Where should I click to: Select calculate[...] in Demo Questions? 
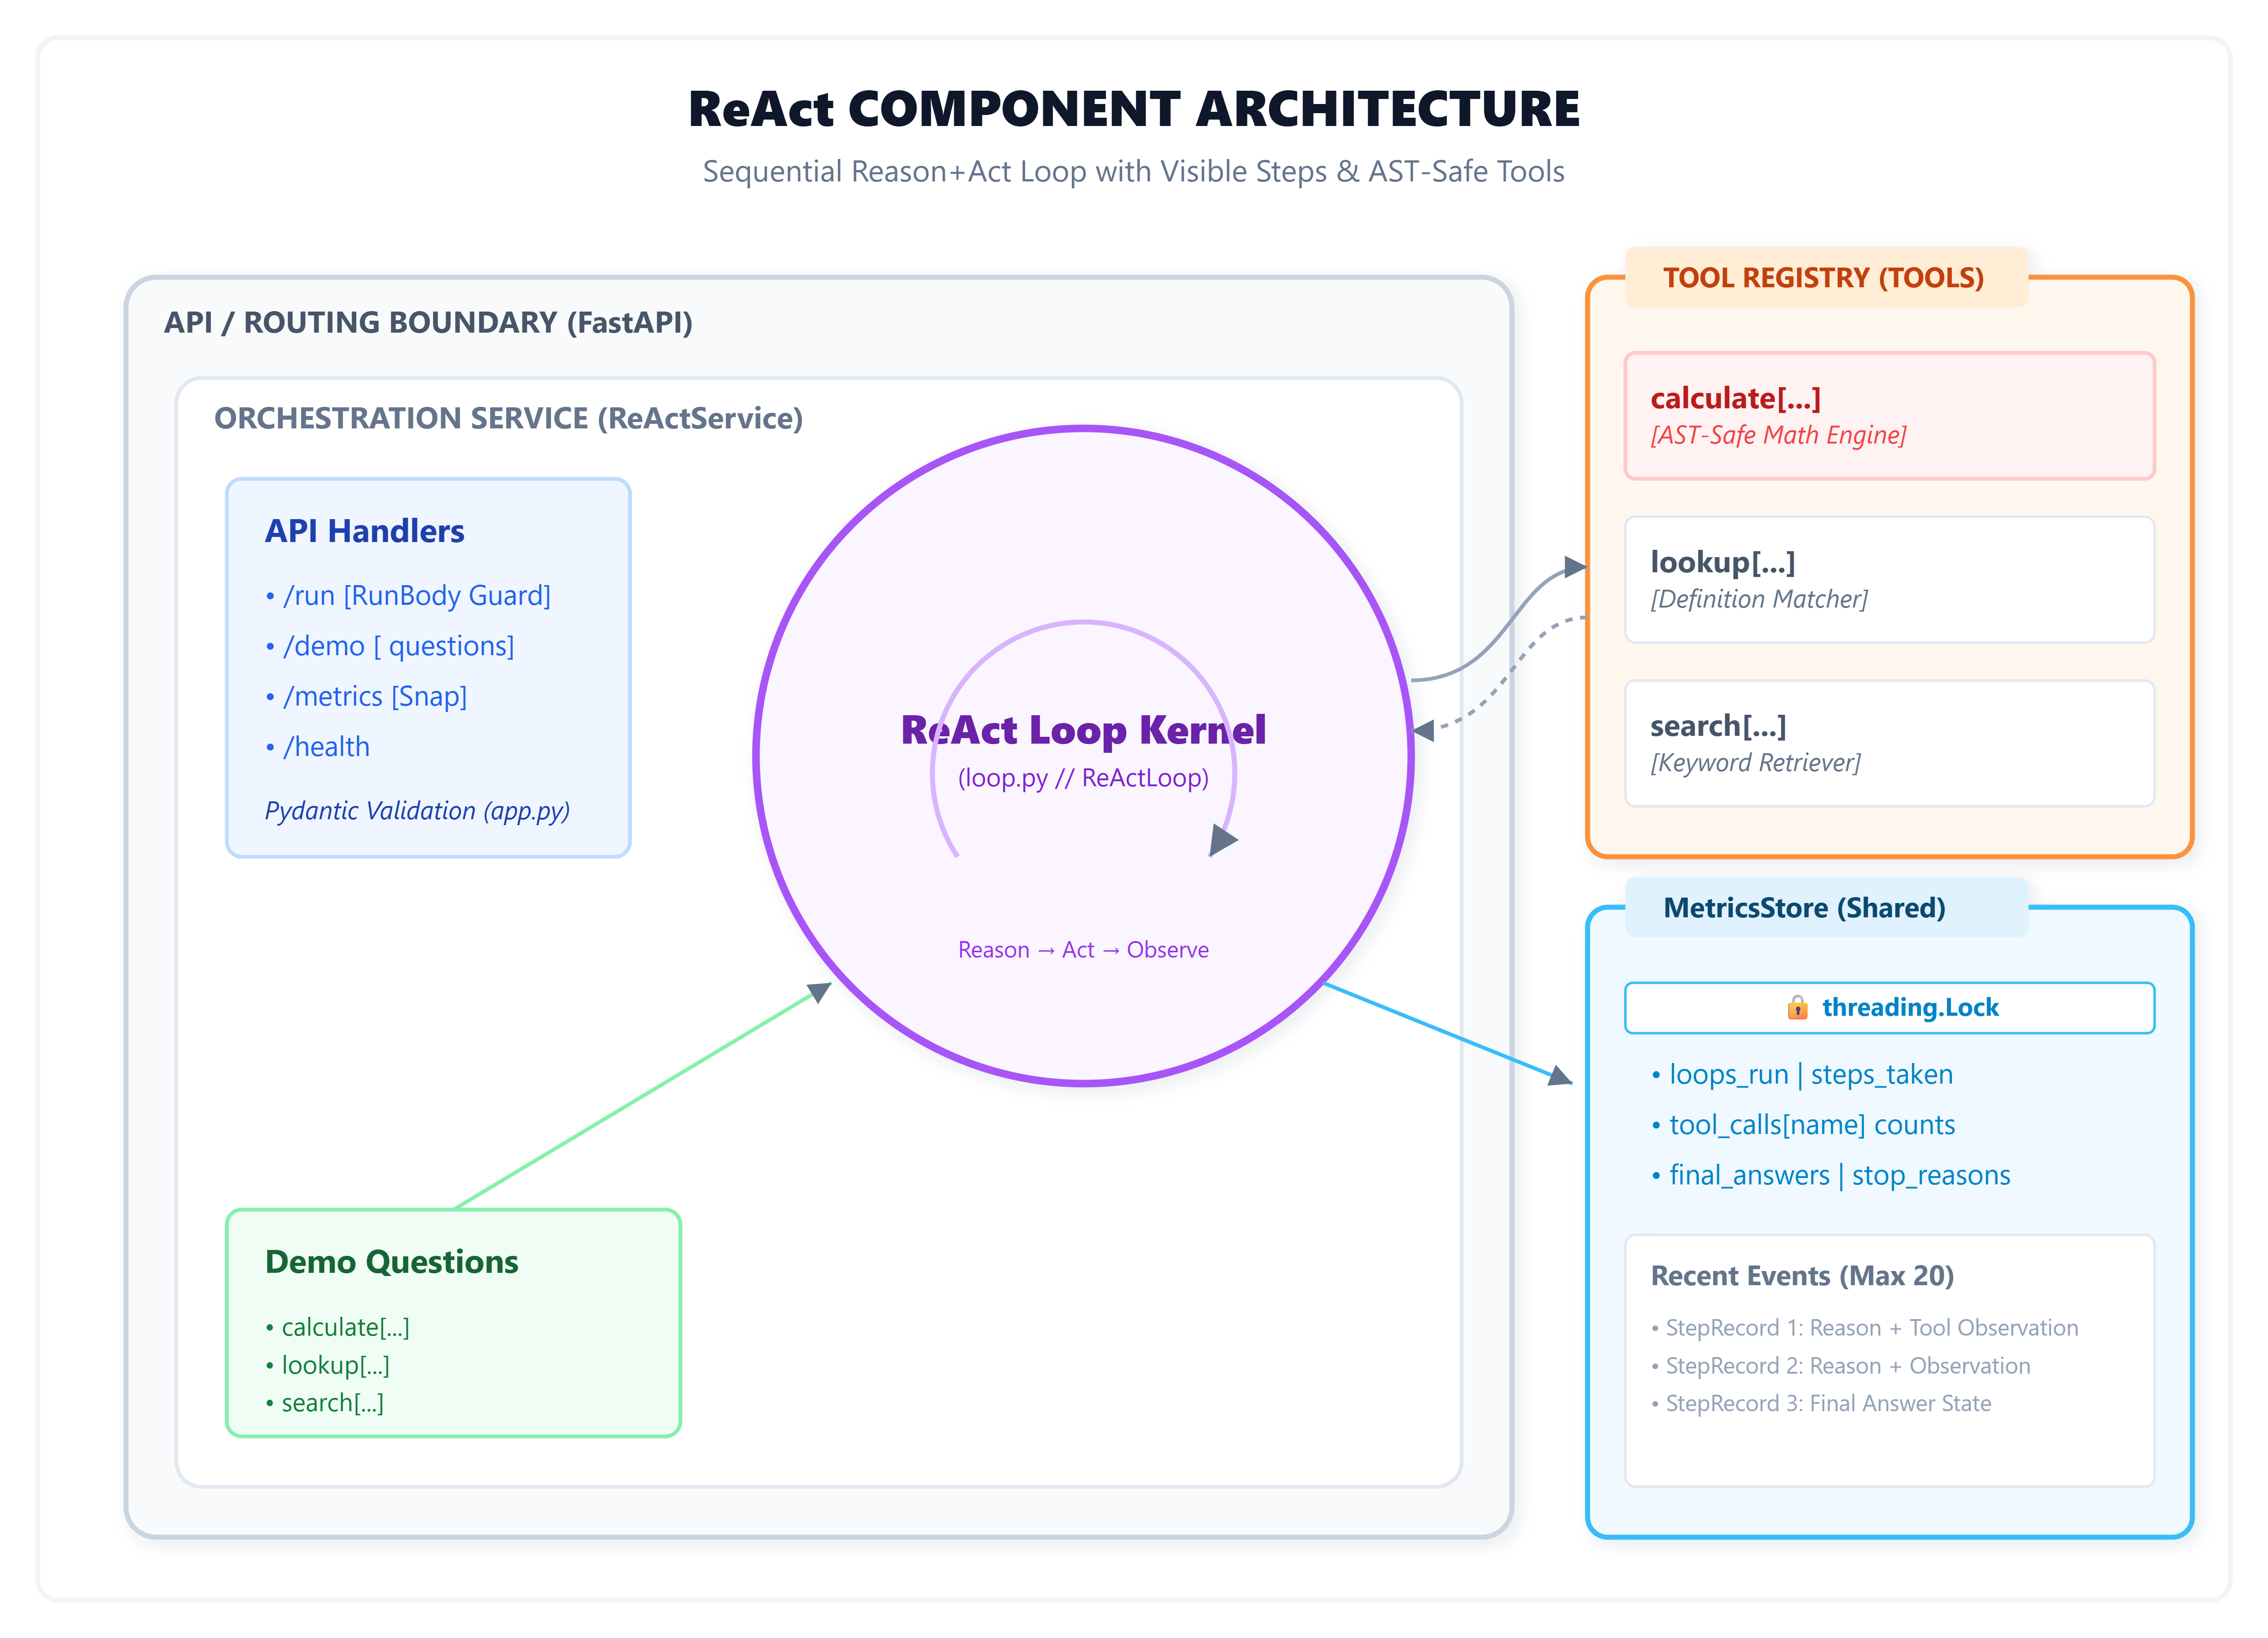click(x=338, y=1327)
